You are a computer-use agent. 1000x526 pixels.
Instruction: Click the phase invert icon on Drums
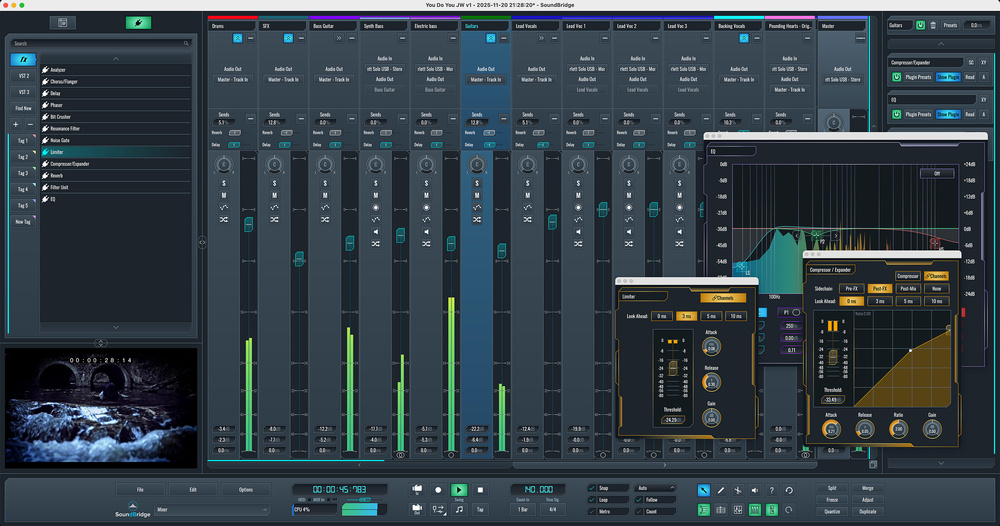pyautogui.click(x=224, y=219)
